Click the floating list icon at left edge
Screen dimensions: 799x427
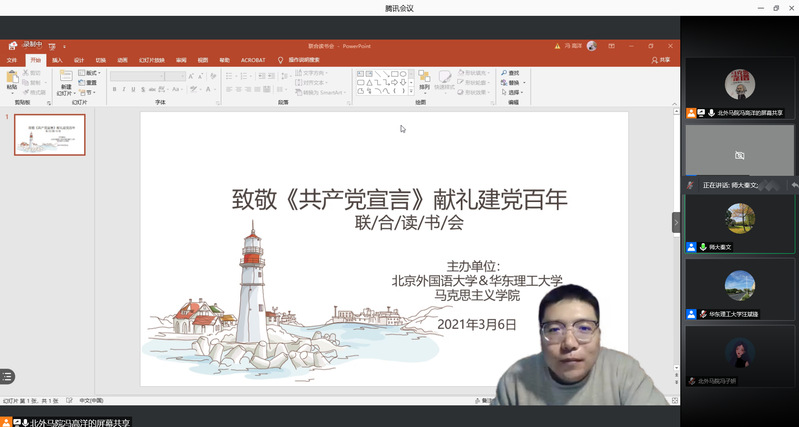(x=6, y=376)
